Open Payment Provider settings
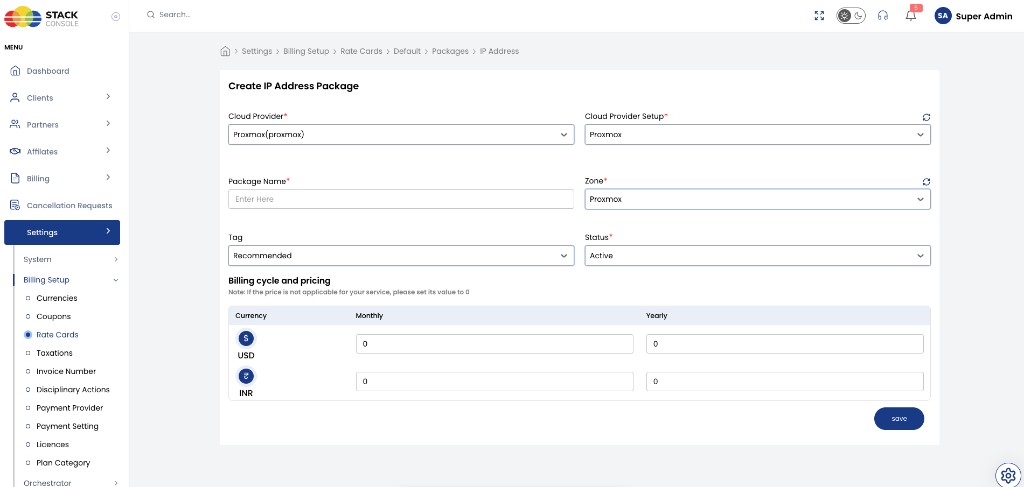 [x=70, y=408]
